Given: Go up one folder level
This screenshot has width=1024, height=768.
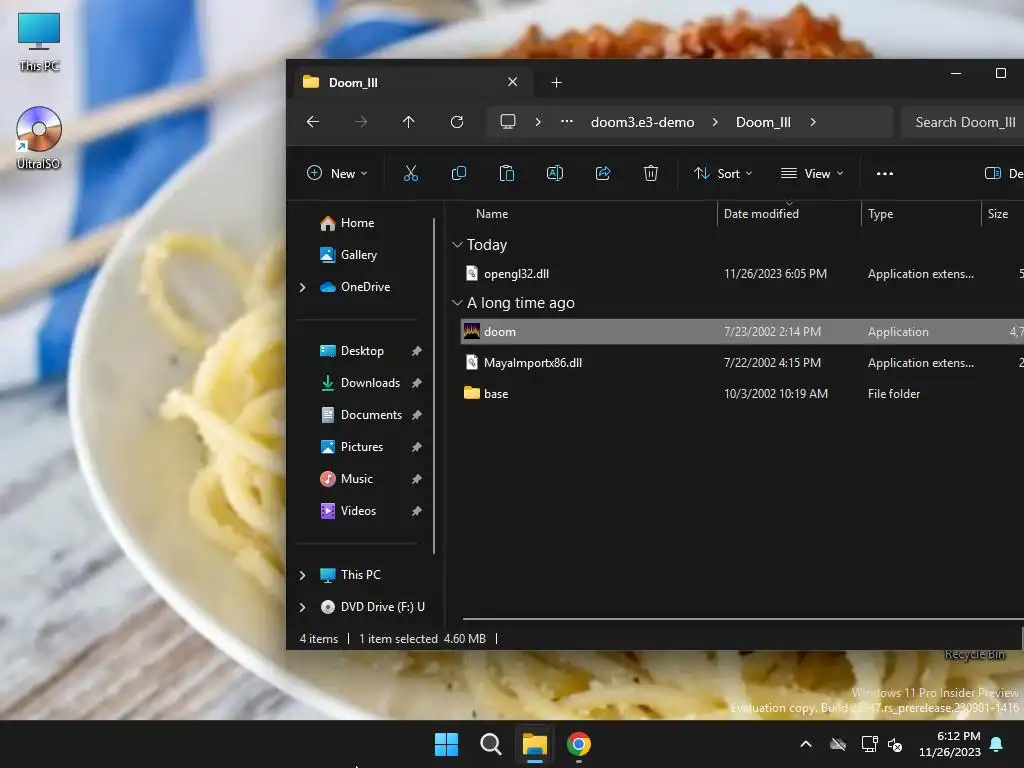Looking at the screenshot, I should click(408, 122).
